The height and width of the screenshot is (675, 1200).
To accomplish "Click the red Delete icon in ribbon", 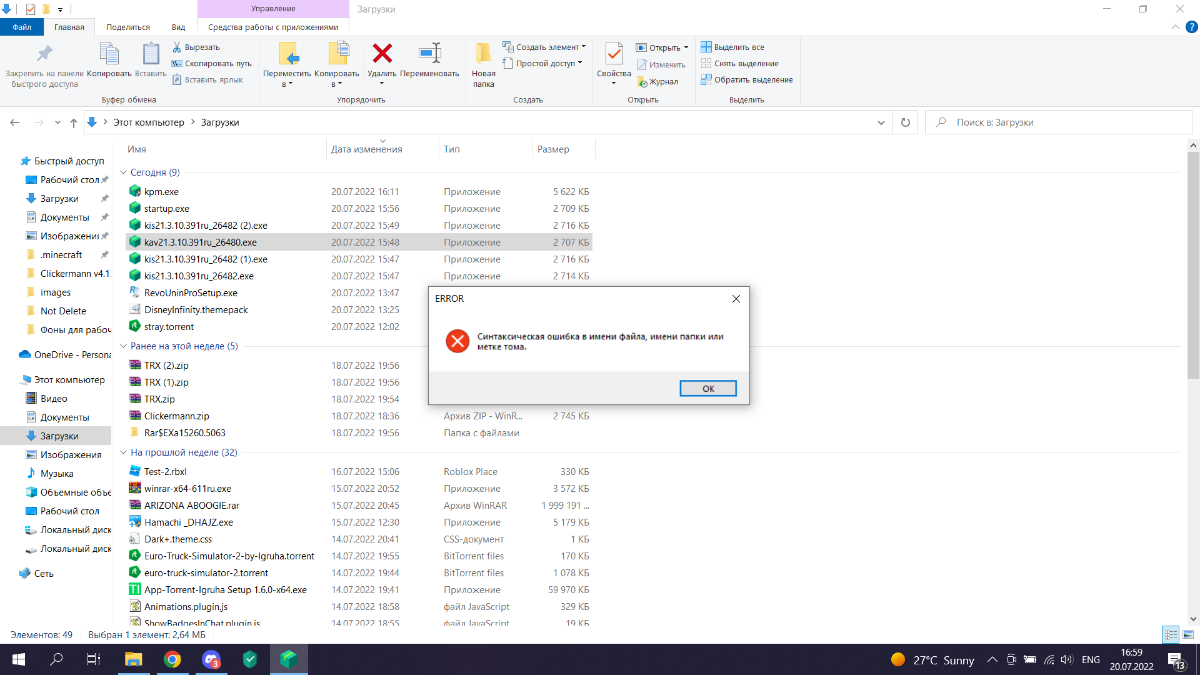I will point(381,55).
